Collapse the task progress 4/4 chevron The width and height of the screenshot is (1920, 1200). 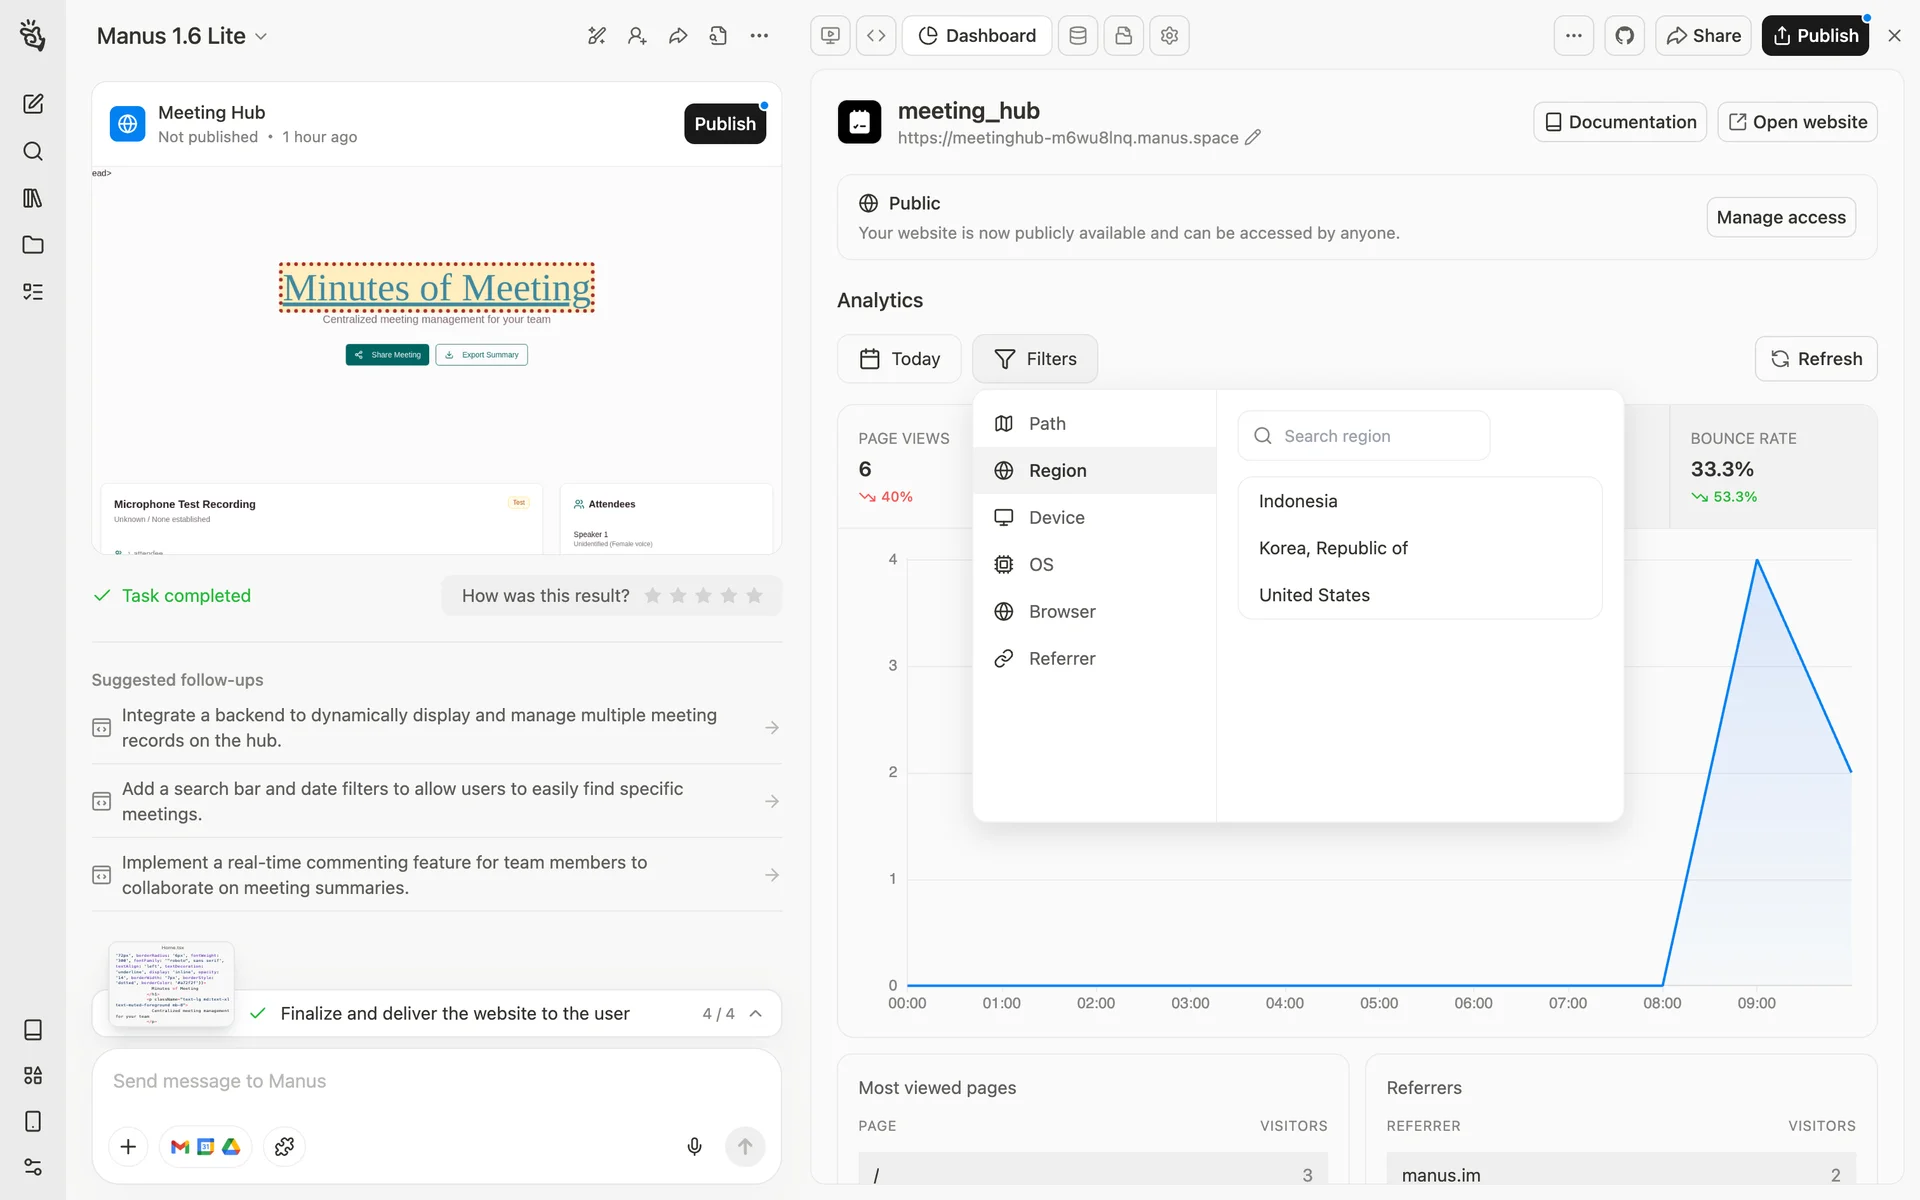pos(756,1014)
